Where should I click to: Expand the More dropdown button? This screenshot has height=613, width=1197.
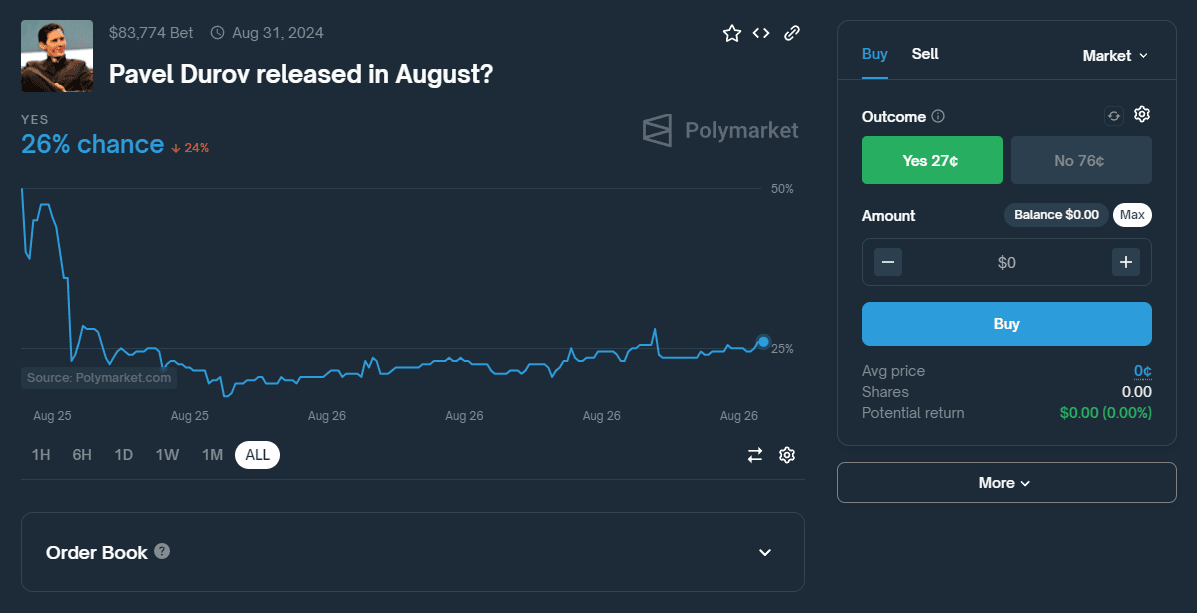click(x=1006, y=483)
